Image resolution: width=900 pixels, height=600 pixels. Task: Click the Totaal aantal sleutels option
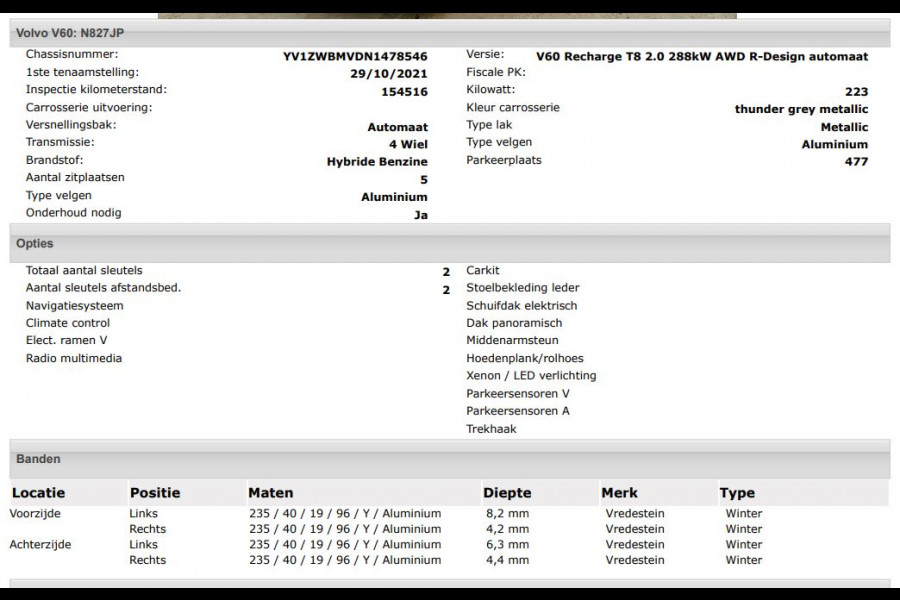coord(85,270)
